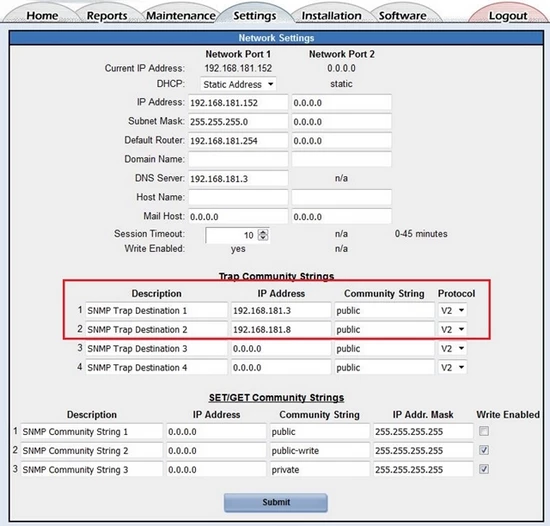
Task: Click the Submit button
Action: click(276, 503)
